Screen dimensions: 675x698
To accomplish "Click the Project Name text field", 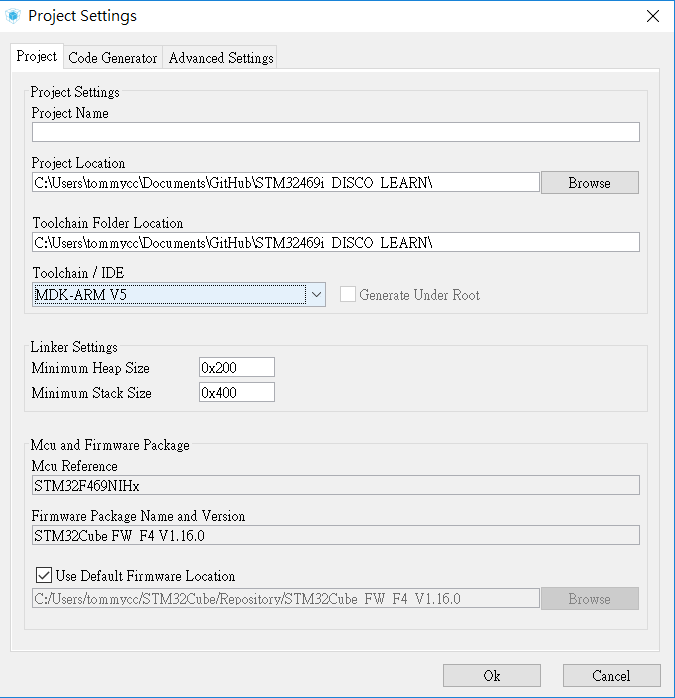I will pyautogui.click(x=335, y=132).
